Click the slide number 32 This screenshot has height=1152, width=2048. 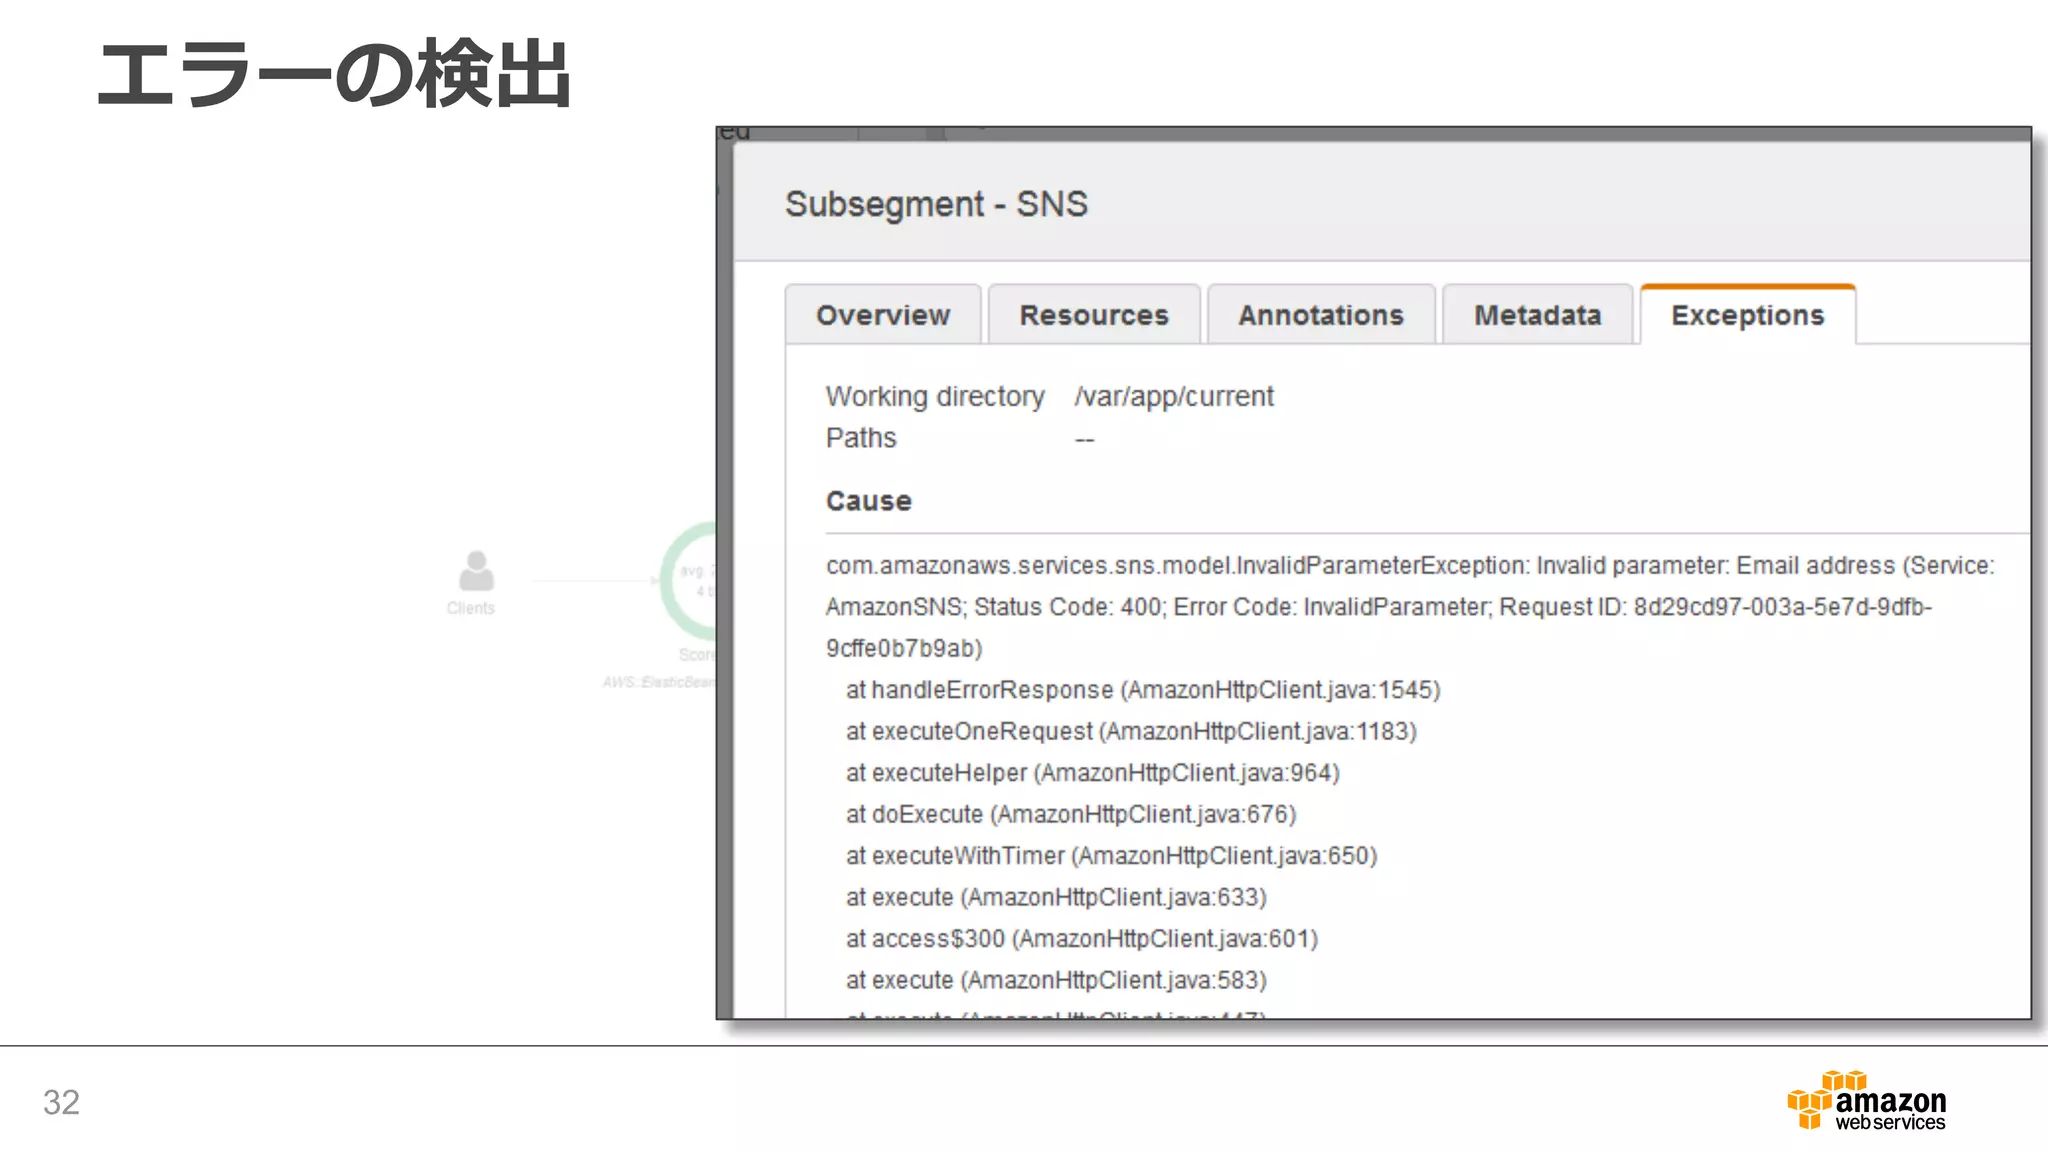click(61, 1102)
